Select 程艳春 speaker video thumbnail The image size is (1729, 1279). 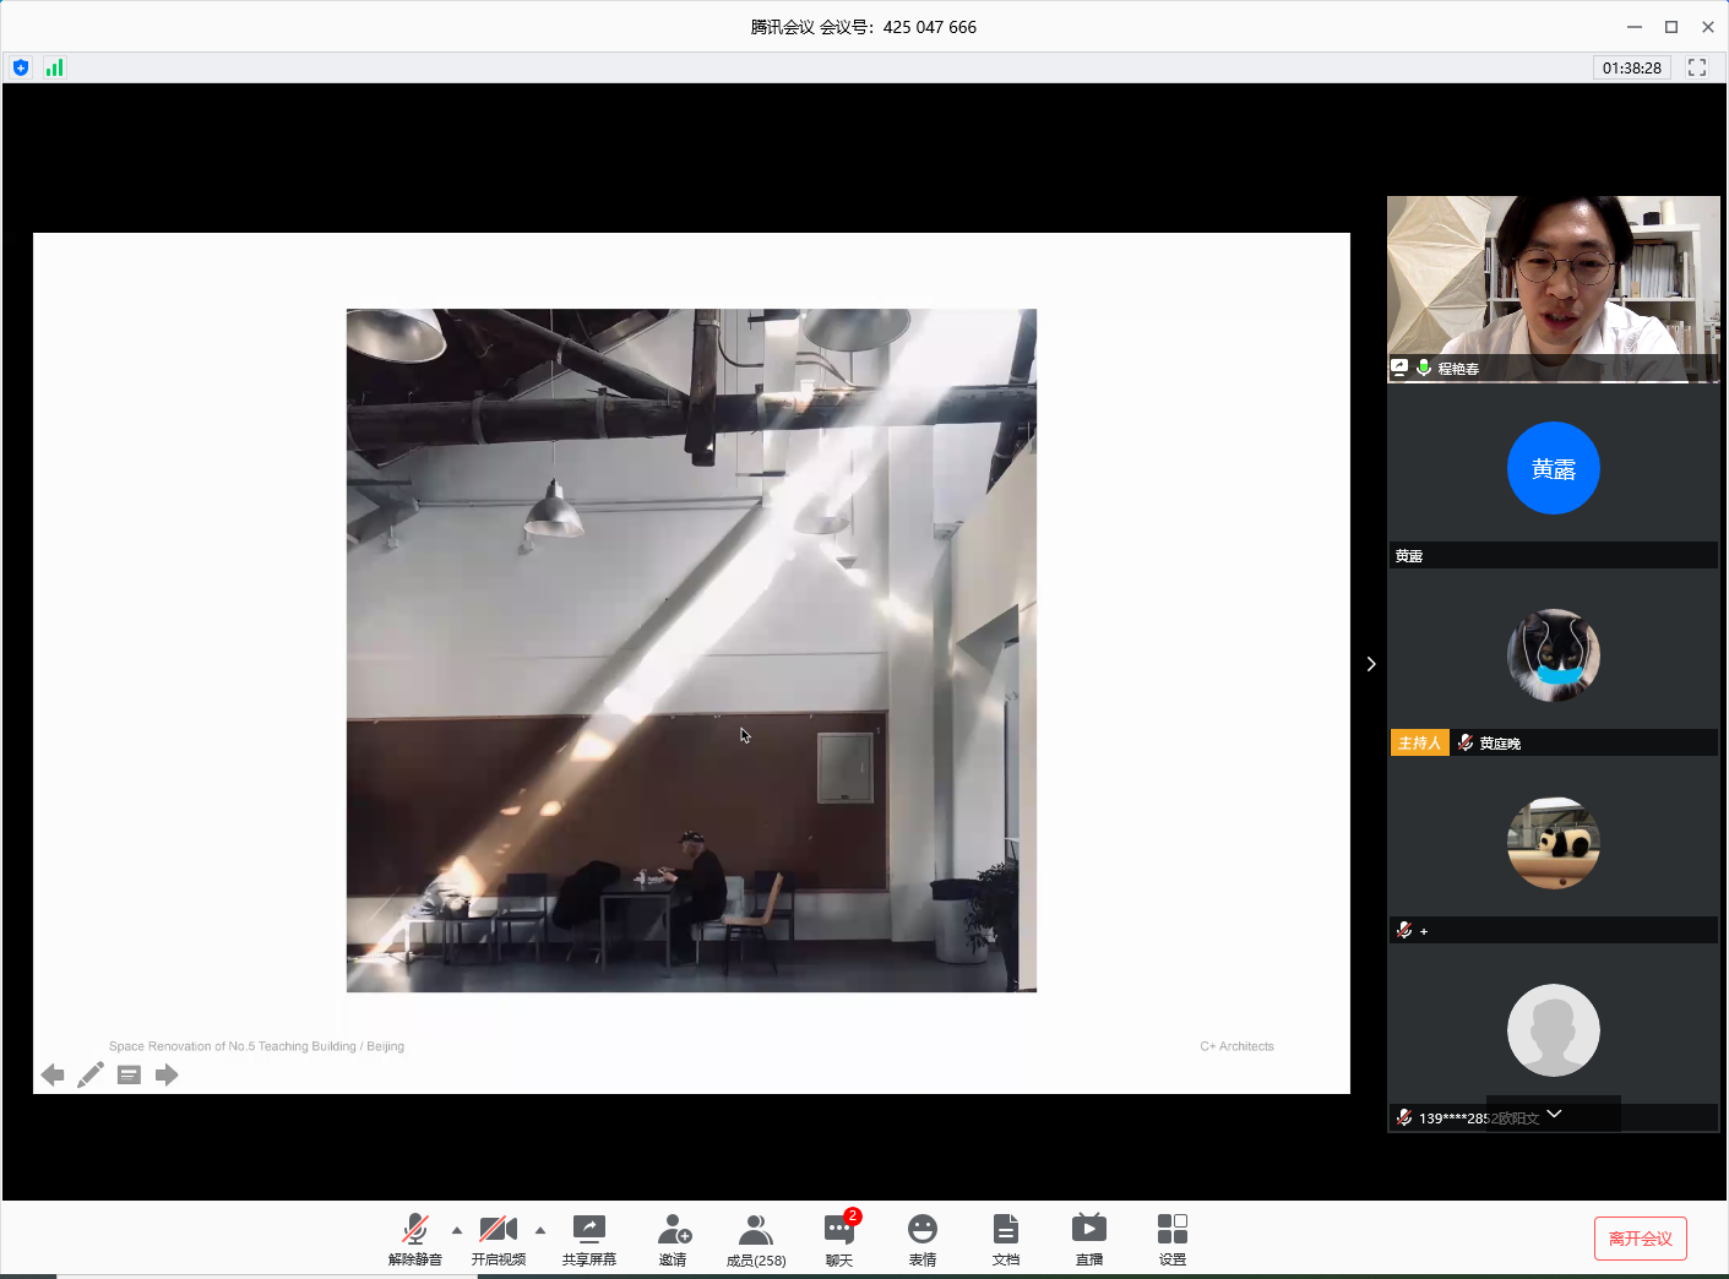point(1552,288)
